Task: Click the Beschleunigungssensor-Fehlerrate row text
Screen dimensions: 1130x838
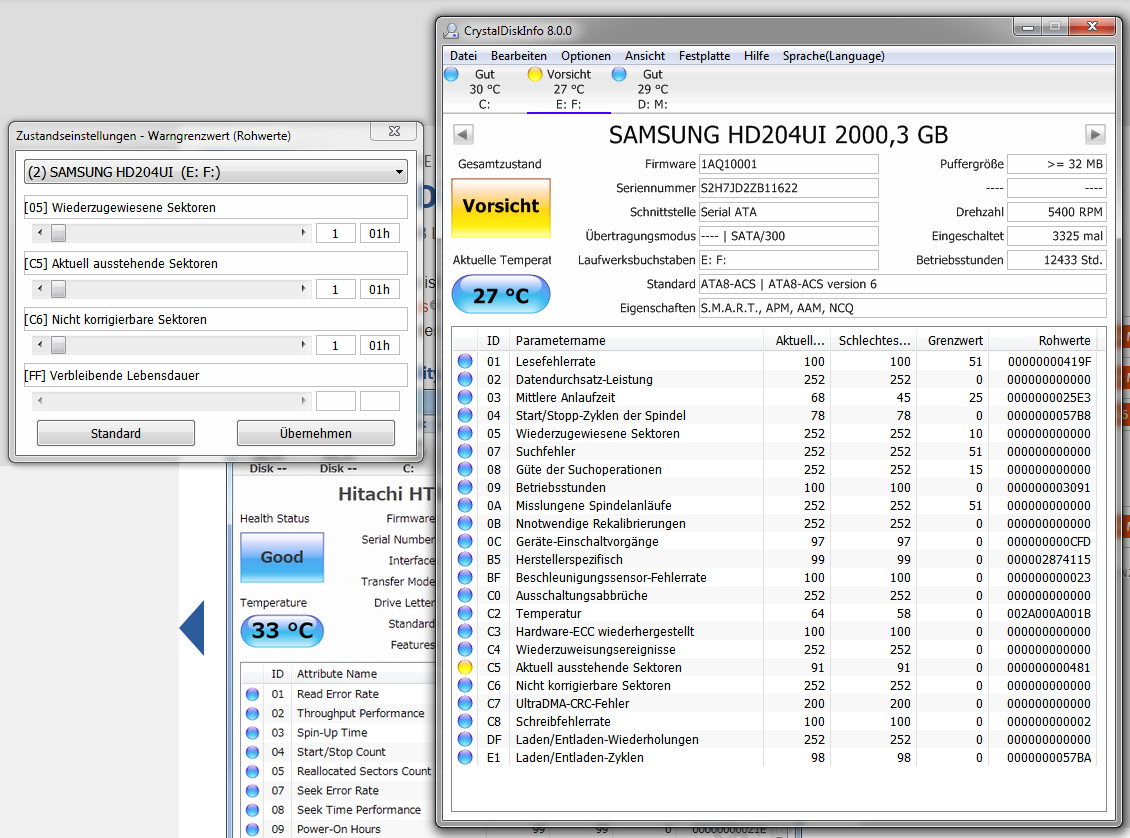Action: [x=610, y=577]
